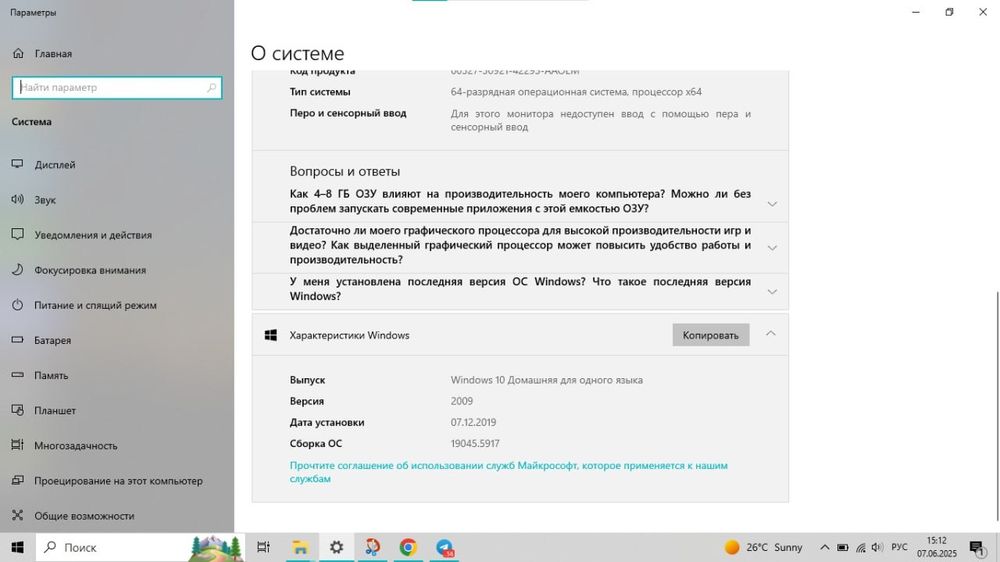This screenshot has width=1000, height=562.
Task: Click the Батарея battery icon in the sidebar
Action: (18, 340)
